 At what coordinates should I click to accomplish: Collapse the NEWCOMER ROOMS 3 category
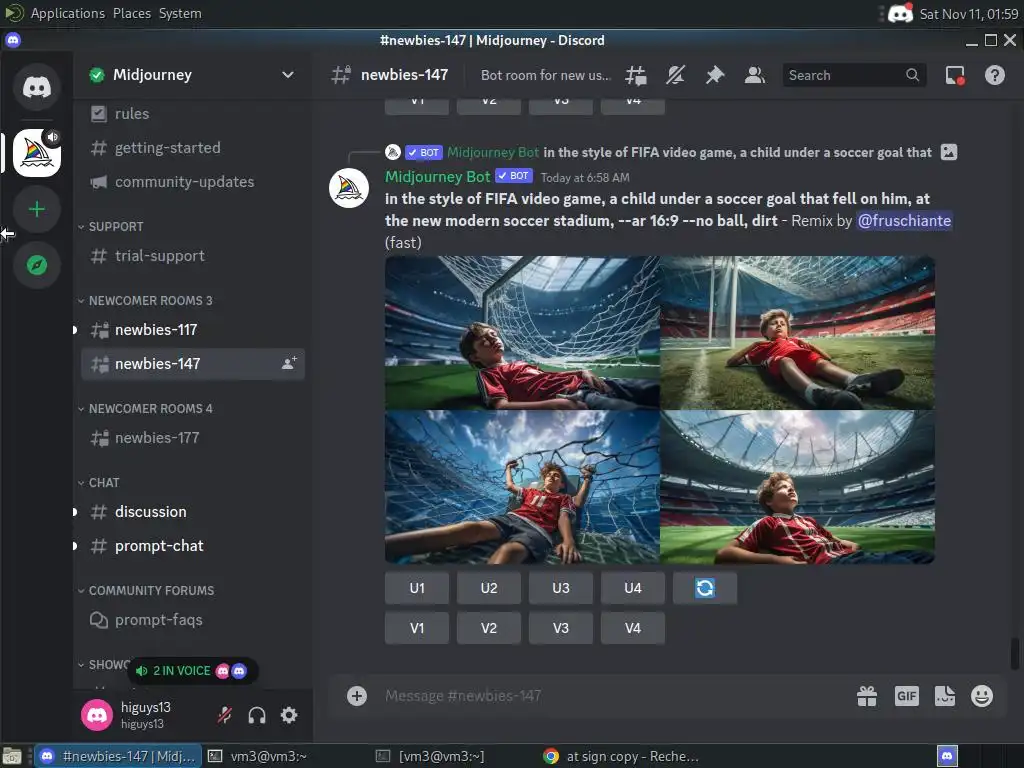(150, 300)
